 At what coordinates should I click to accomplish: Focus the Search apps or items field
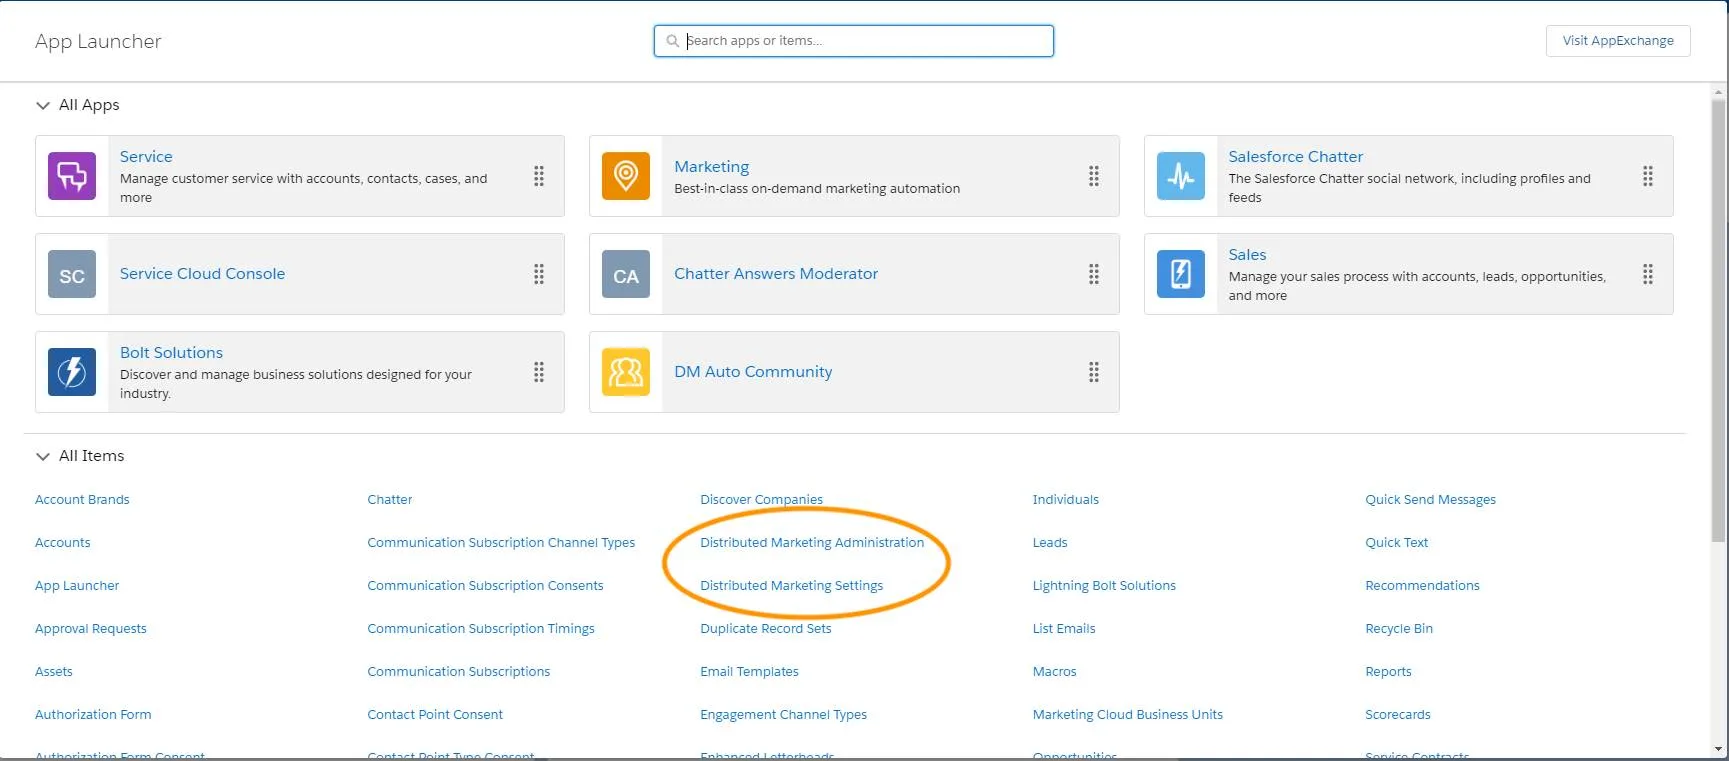pos(854,41)
